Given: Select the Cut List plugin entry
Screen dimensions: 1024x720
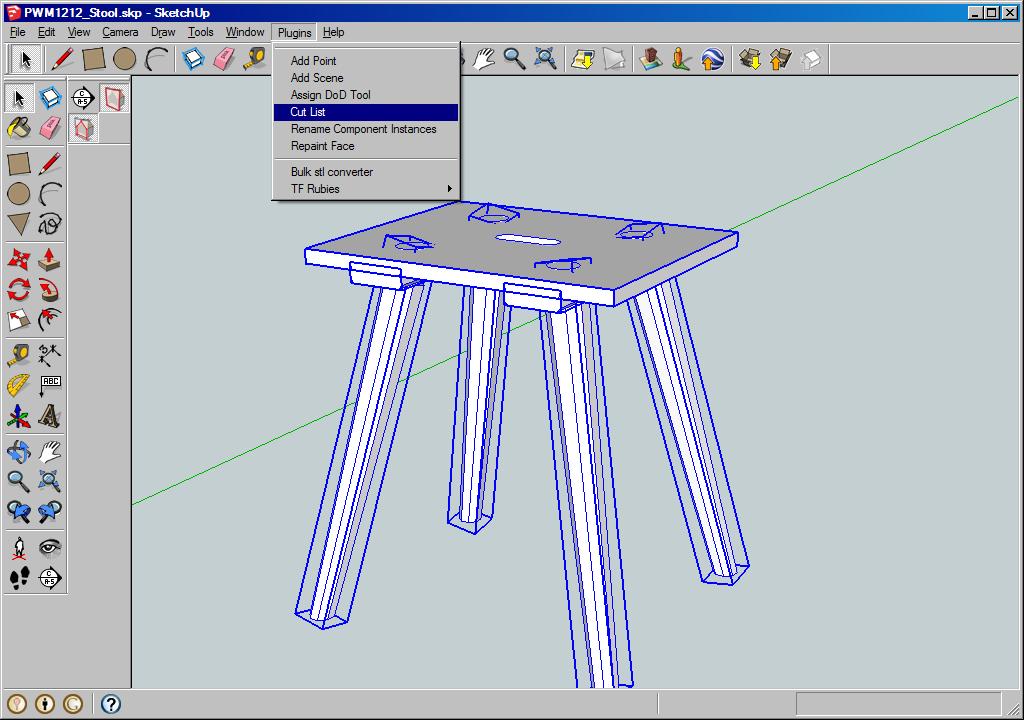Looking at the screenshot, I should 366,112.
